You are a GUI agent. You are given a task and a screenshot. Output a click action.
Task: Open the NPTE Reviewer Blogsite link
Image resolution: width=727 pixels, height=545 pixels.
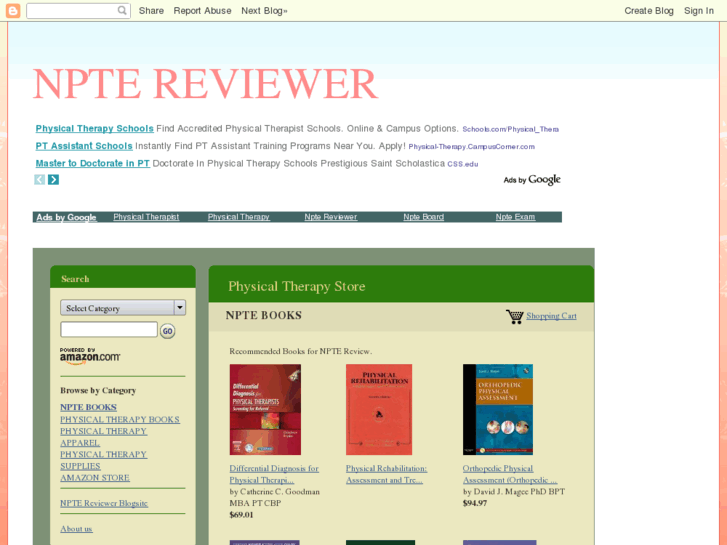pos(104,503)
